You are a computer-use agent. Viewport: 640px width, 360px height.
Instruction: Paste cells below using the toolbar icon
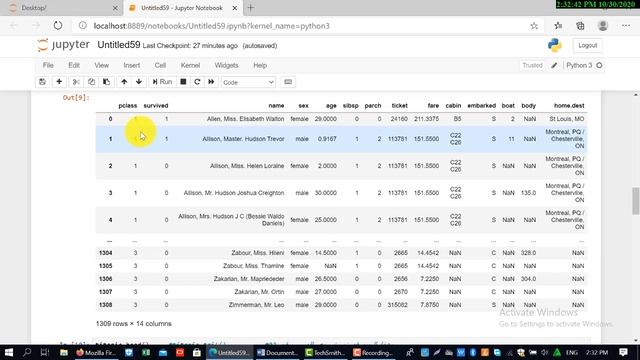[x=107, y=82]
